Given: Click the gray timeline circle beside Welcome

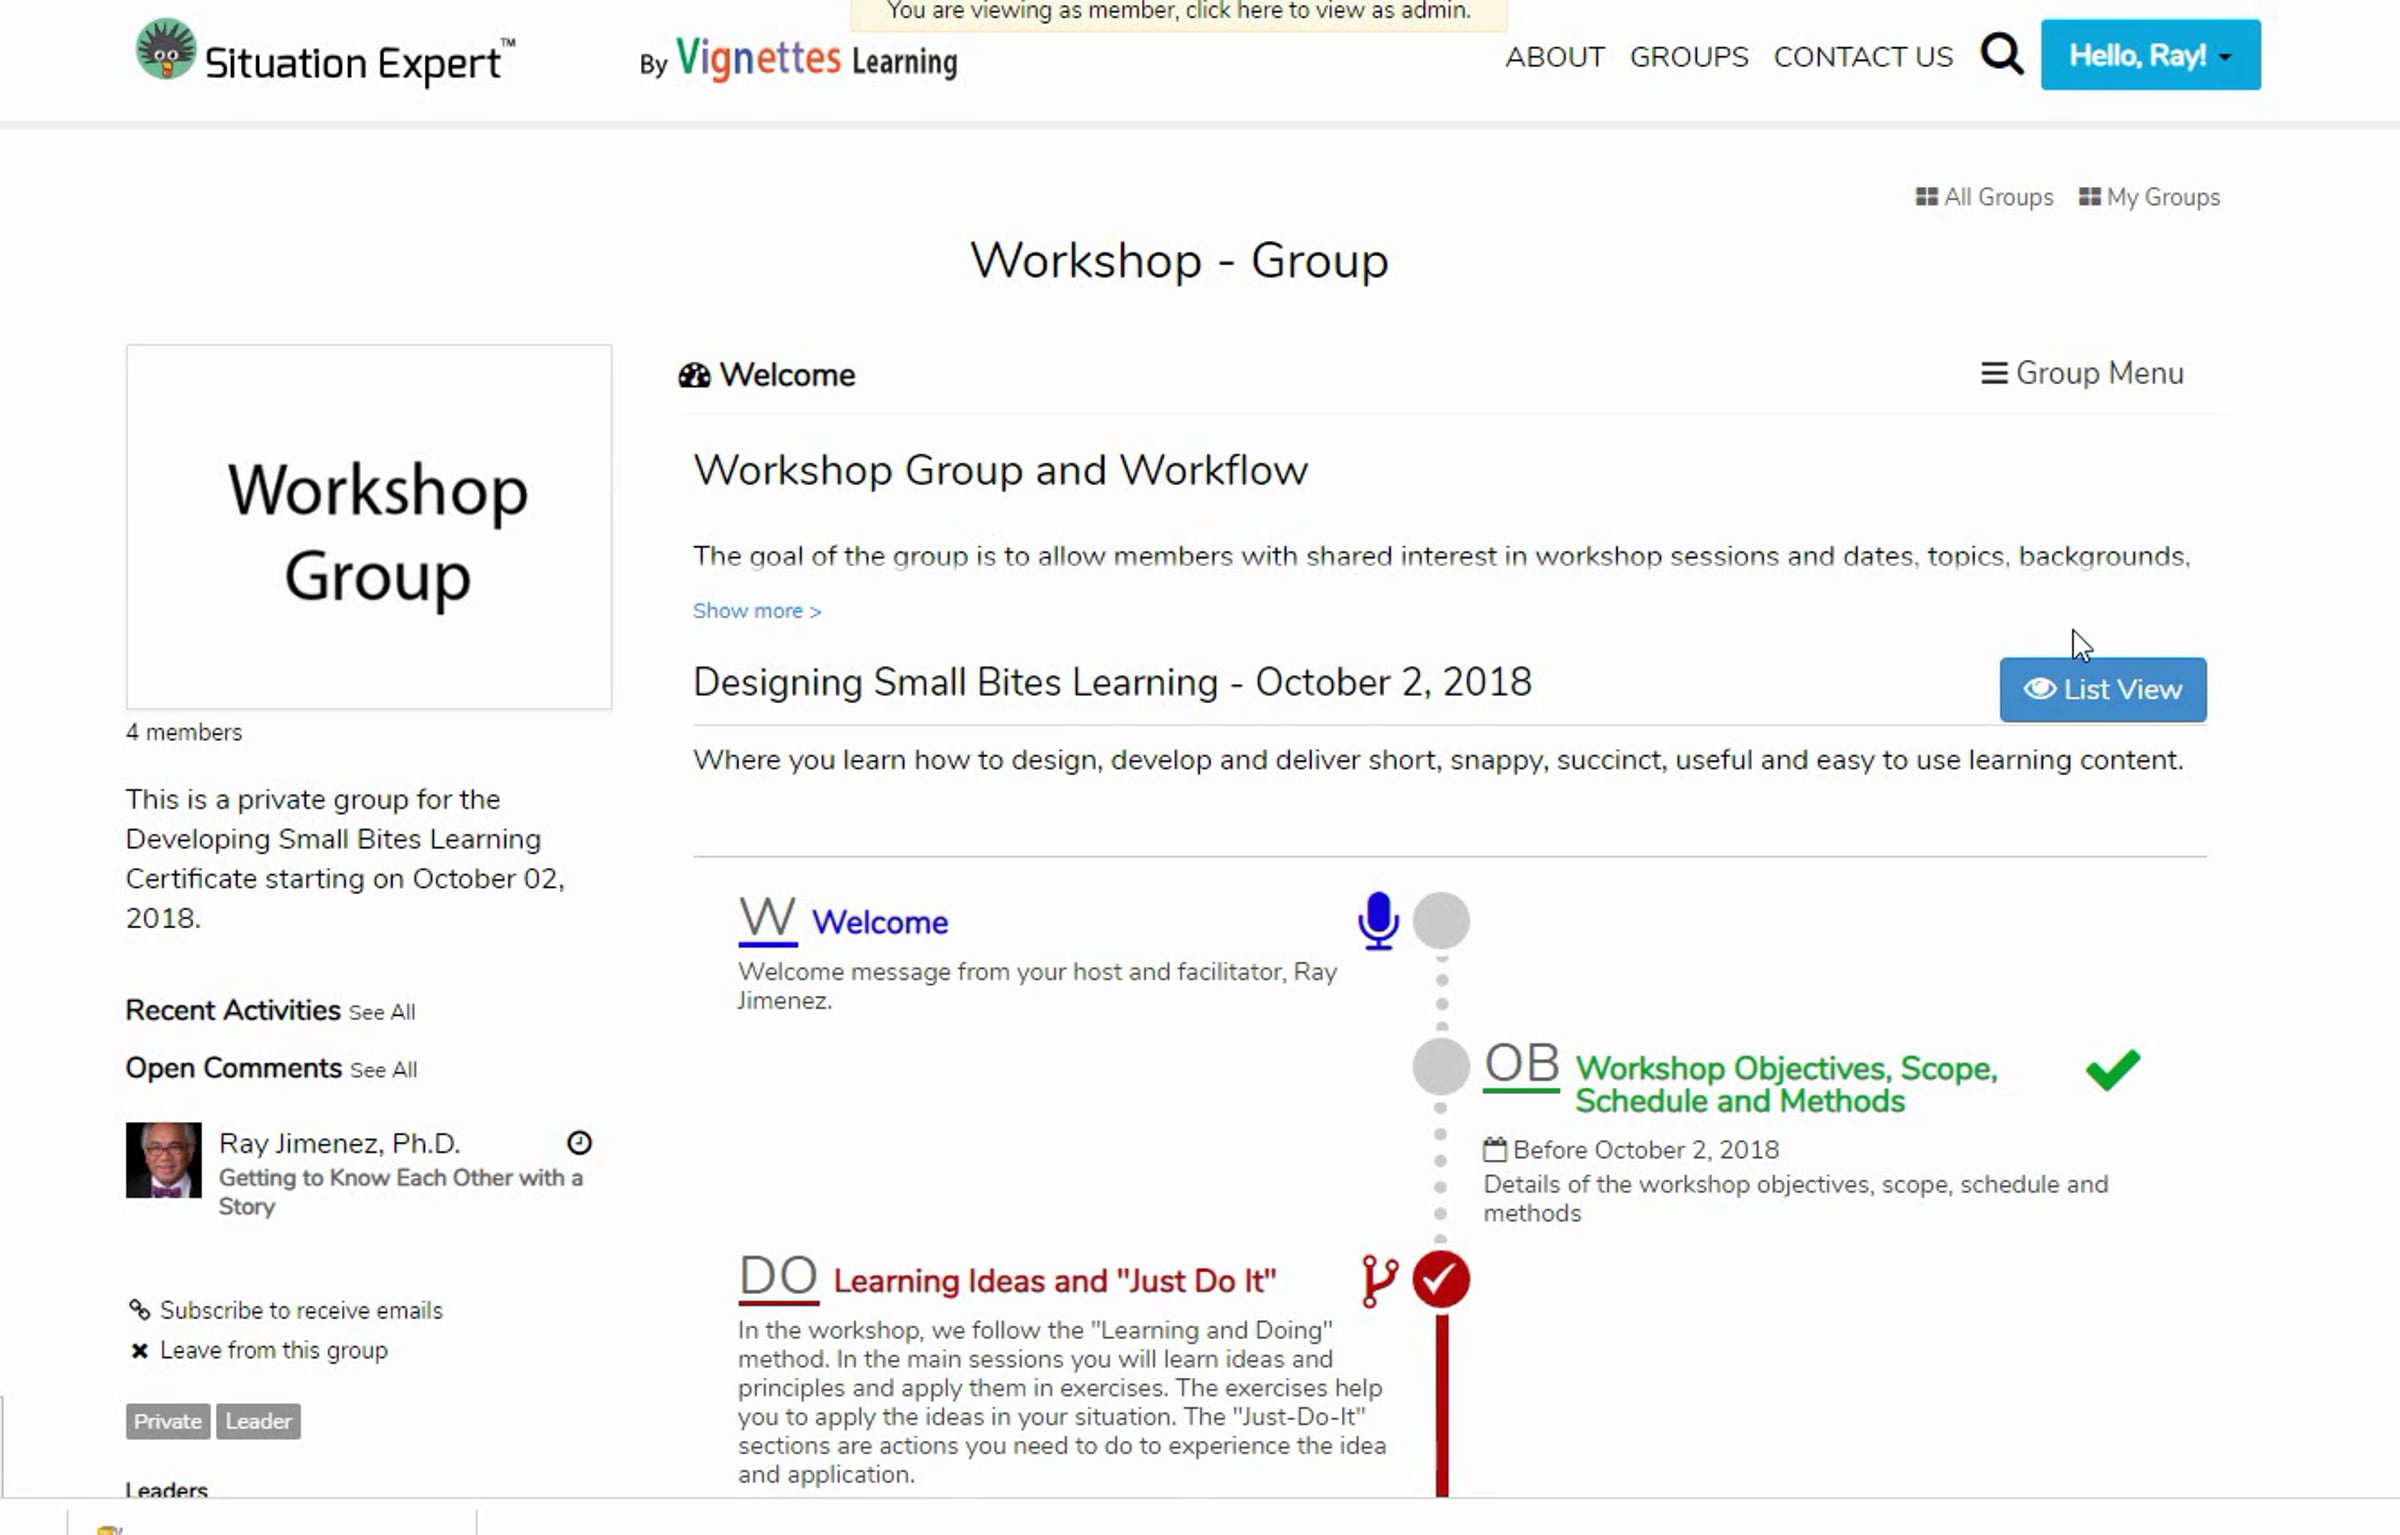Looking at the screenshot, I should tap(1440, 920).
